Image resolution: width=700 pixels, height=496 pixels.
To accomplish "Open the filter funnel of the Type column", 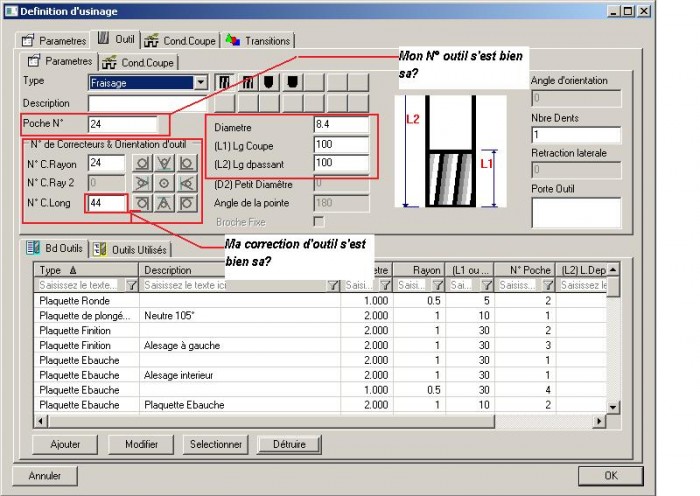I will point(132,285).
